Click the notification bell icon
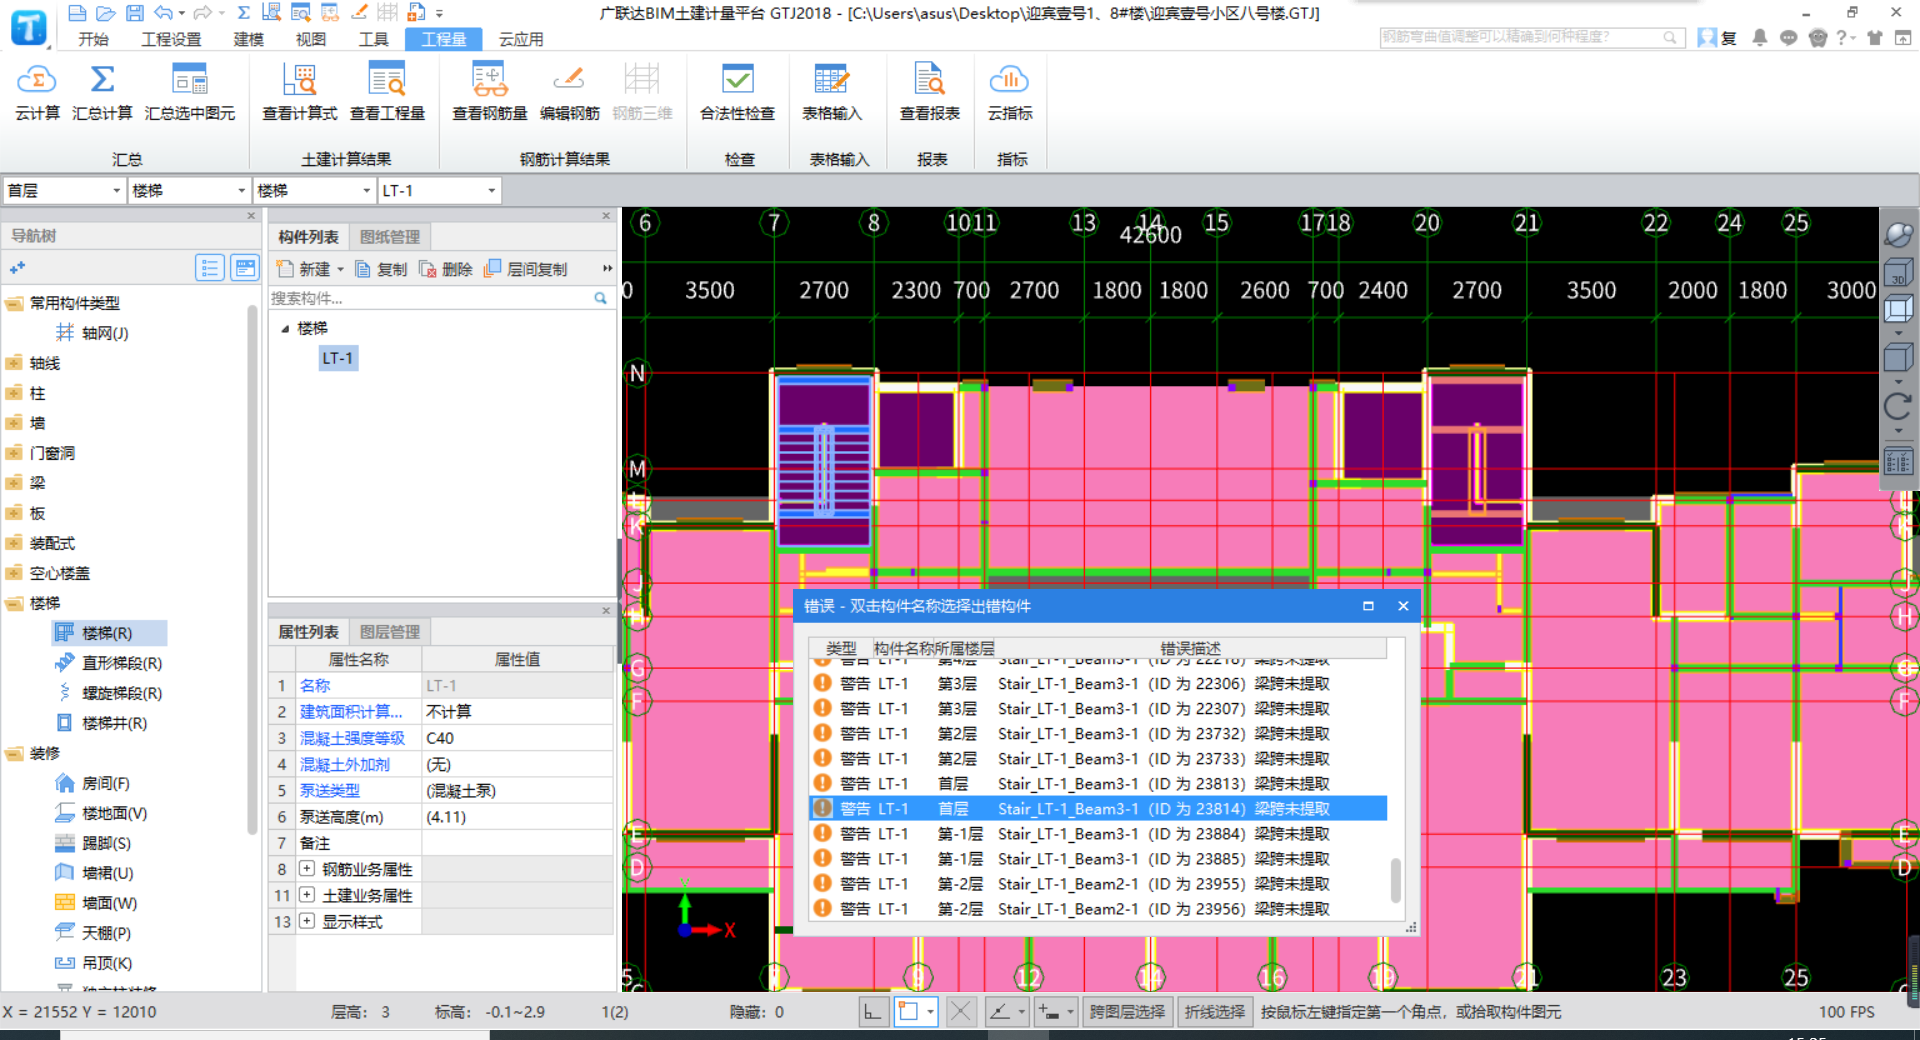Screen dimensions: 1920x1040 1759,37
